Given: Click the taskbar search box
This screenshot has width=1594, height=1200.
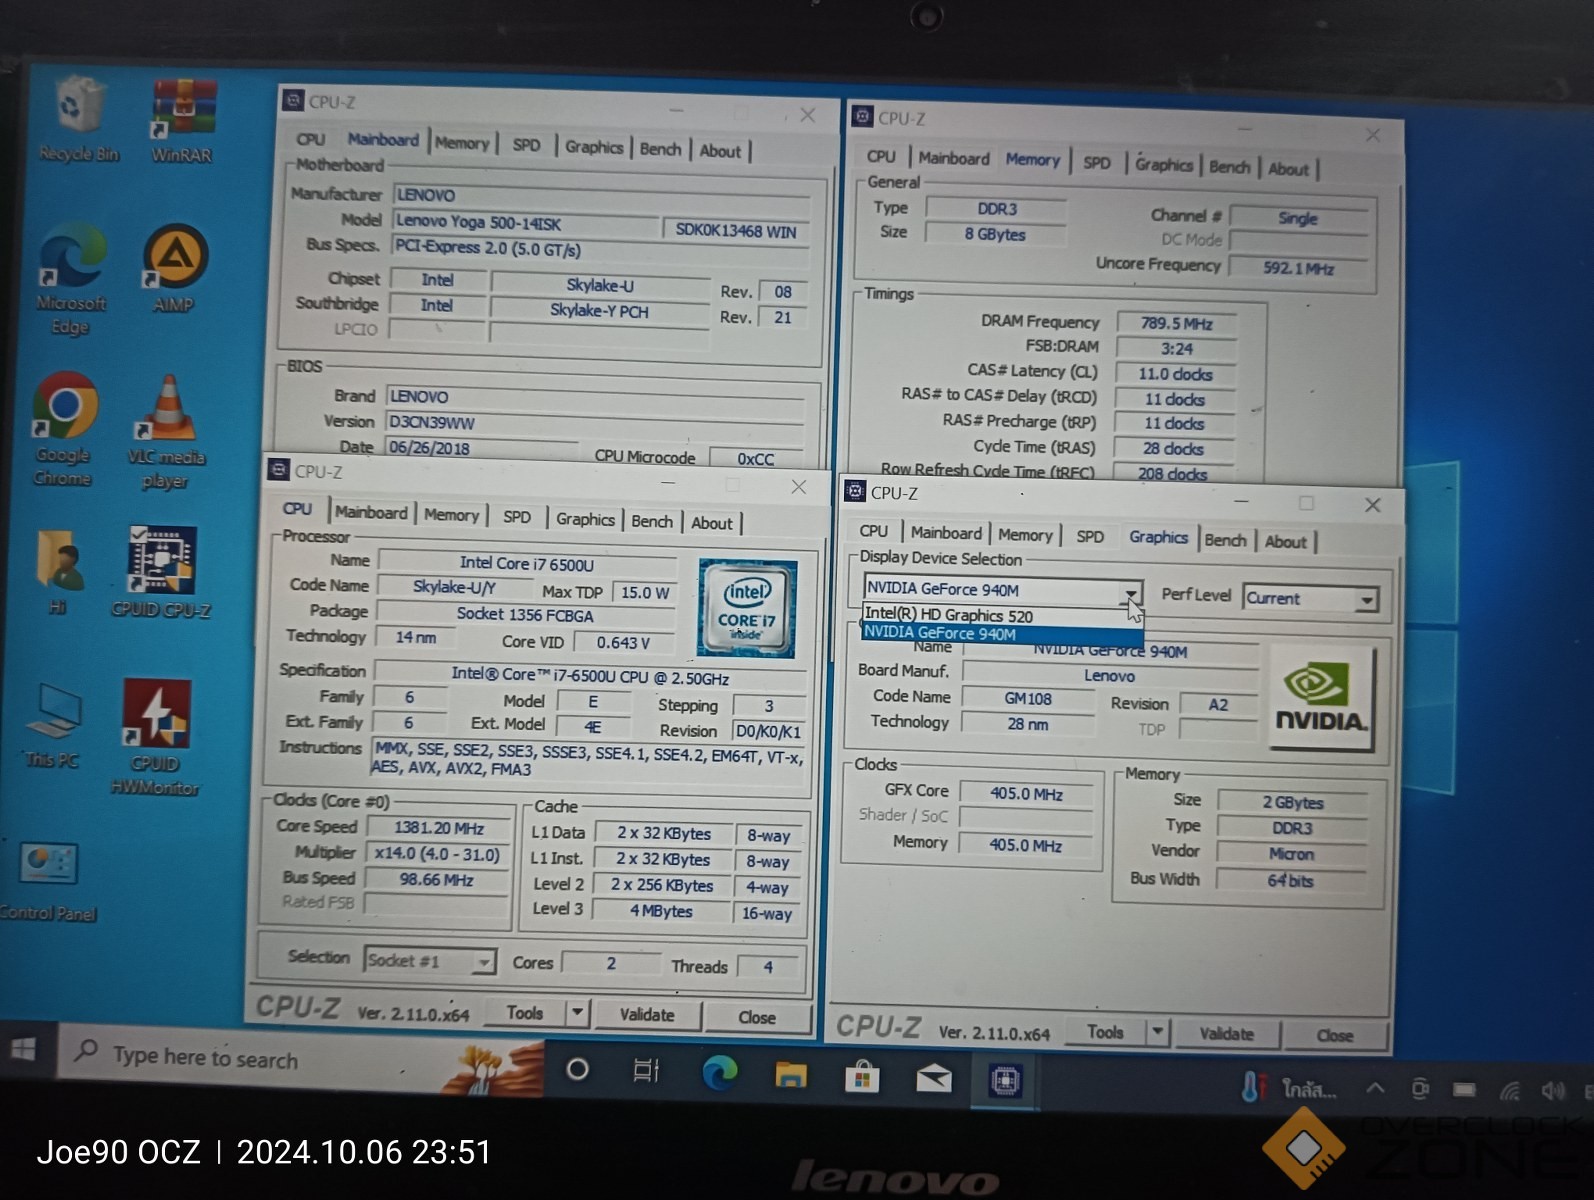Looking at the screenshot, I should (x=300, y=1058).
